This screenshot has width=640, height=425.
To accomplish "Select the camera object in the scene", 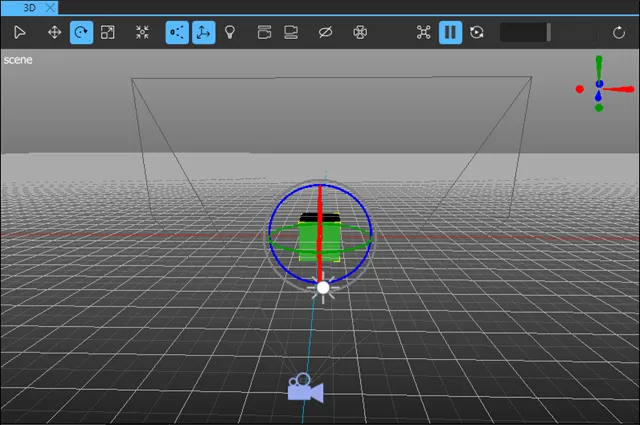I will [x=305, y=389].
